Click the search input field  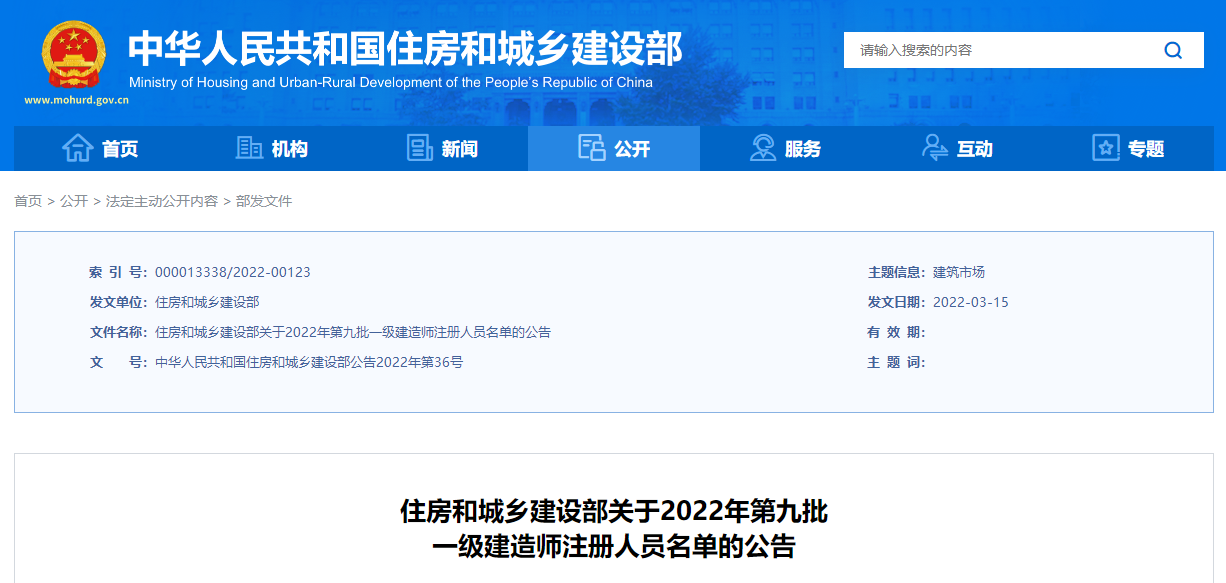[1000, 50]
